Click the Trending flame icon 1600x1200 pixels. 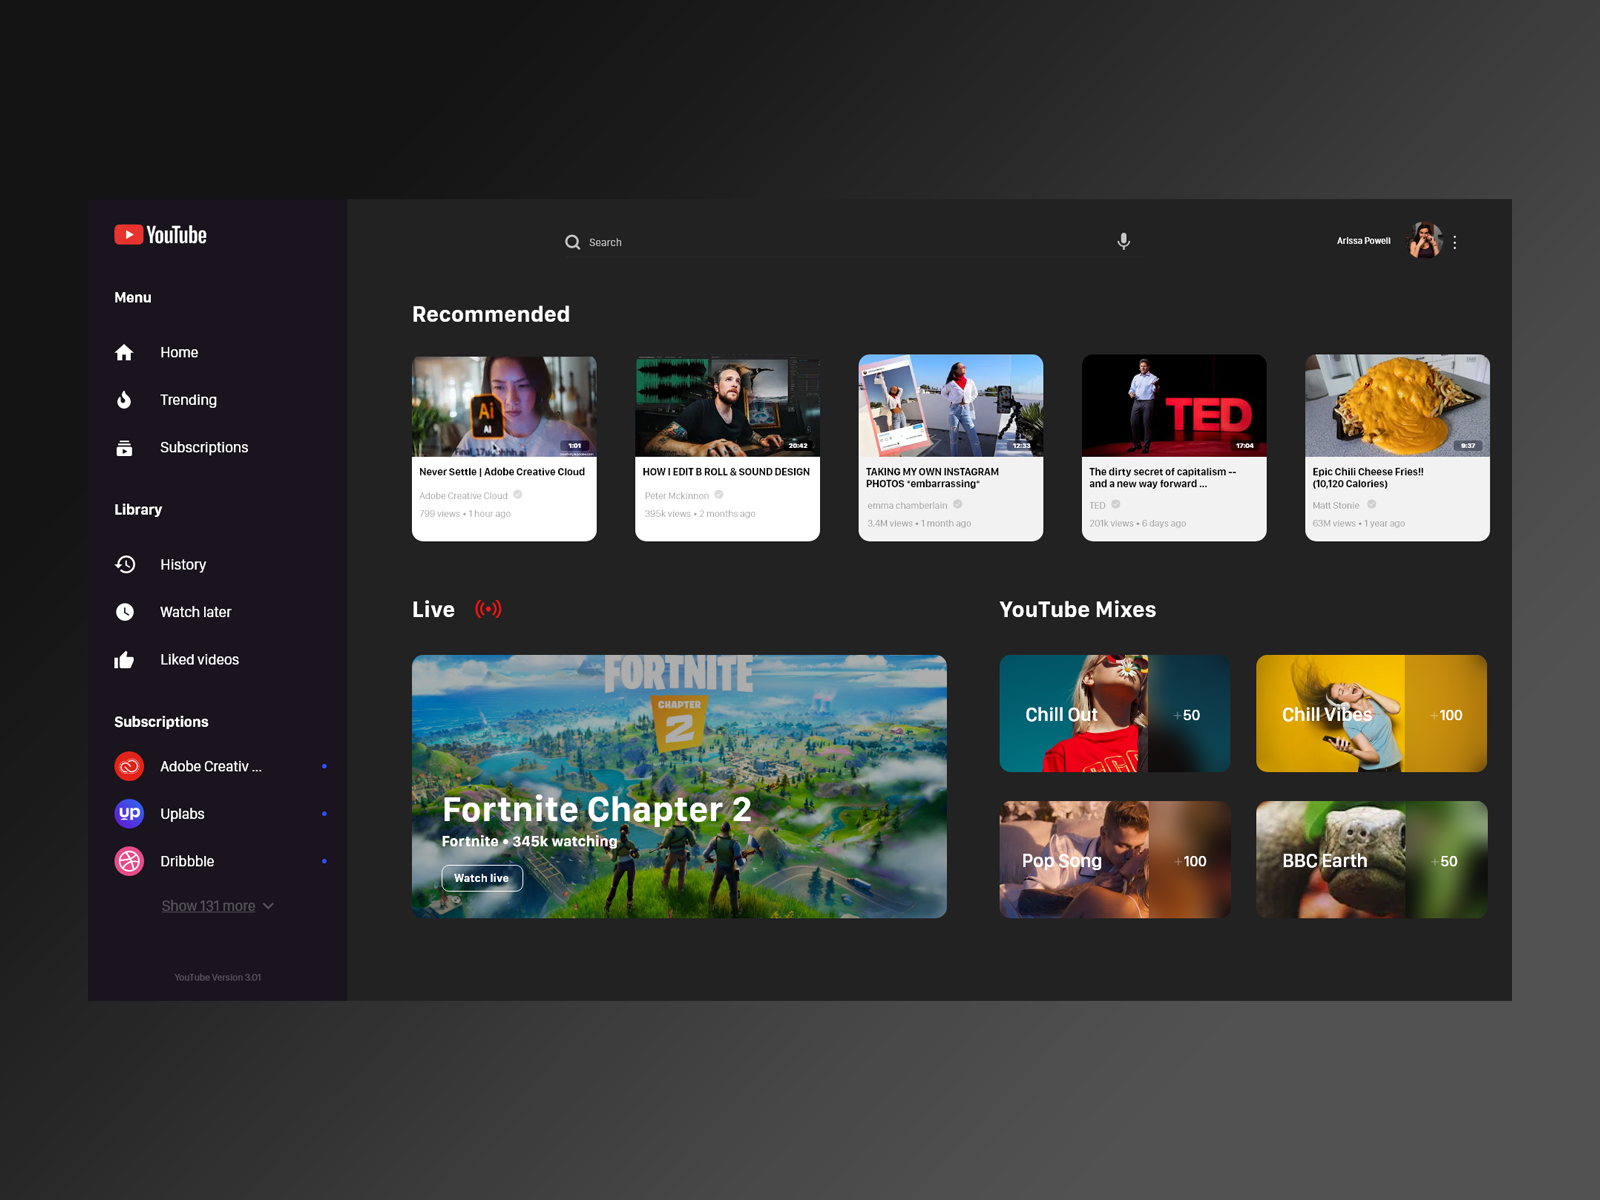coord(124,400)
